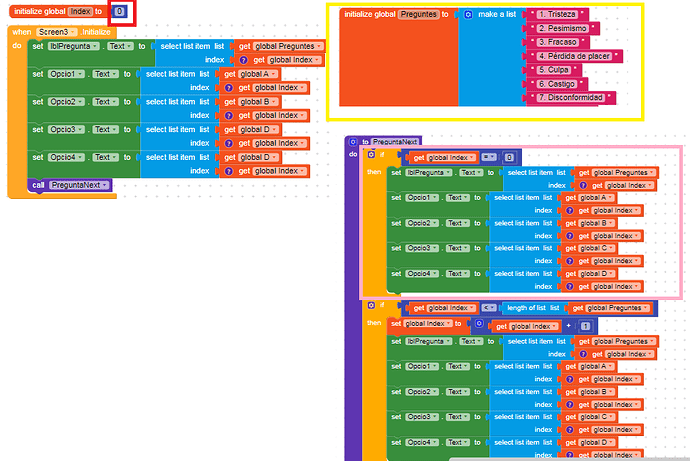690x461 pixels.
Task: Click gear icon on the second if block
Action: [x=369, y=307]
